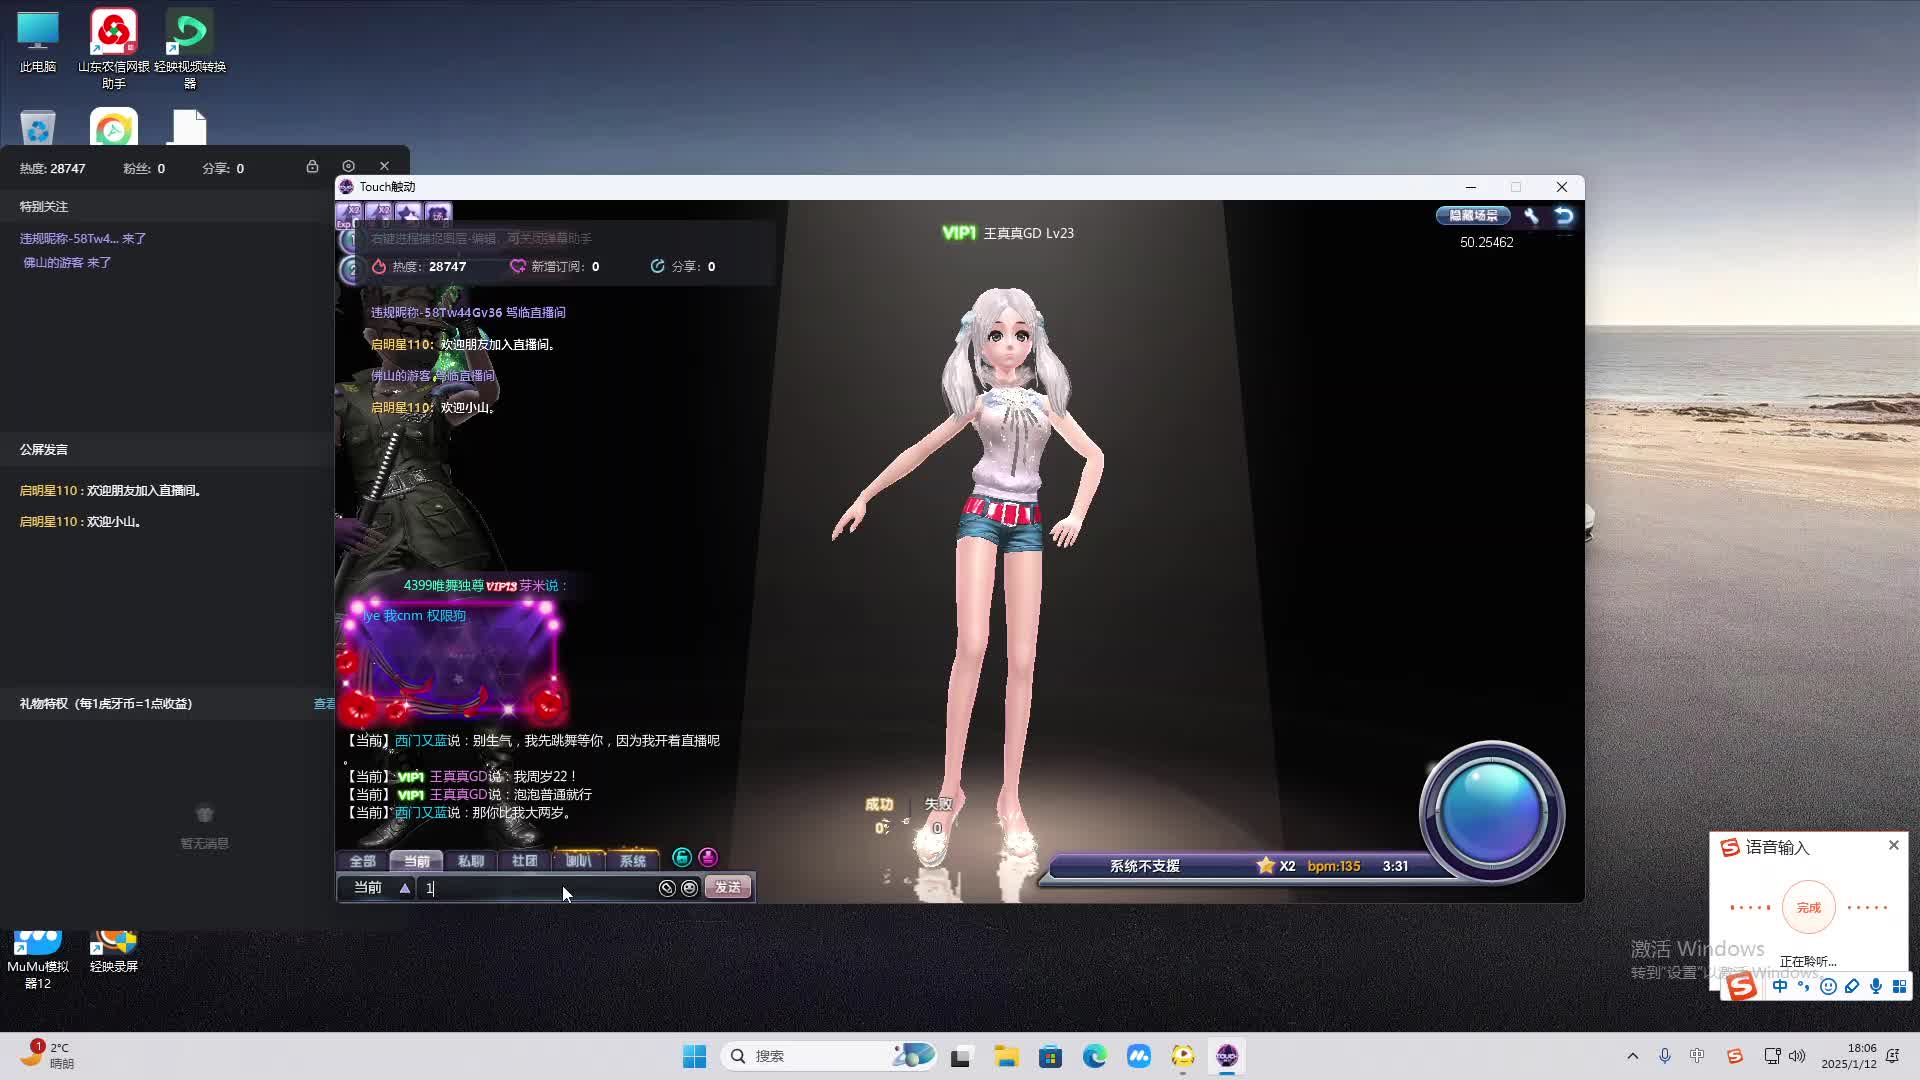Click the pink stamp icon above chat
The height and width of the screenshot is (1080, 1920).
tap(708, 857)
